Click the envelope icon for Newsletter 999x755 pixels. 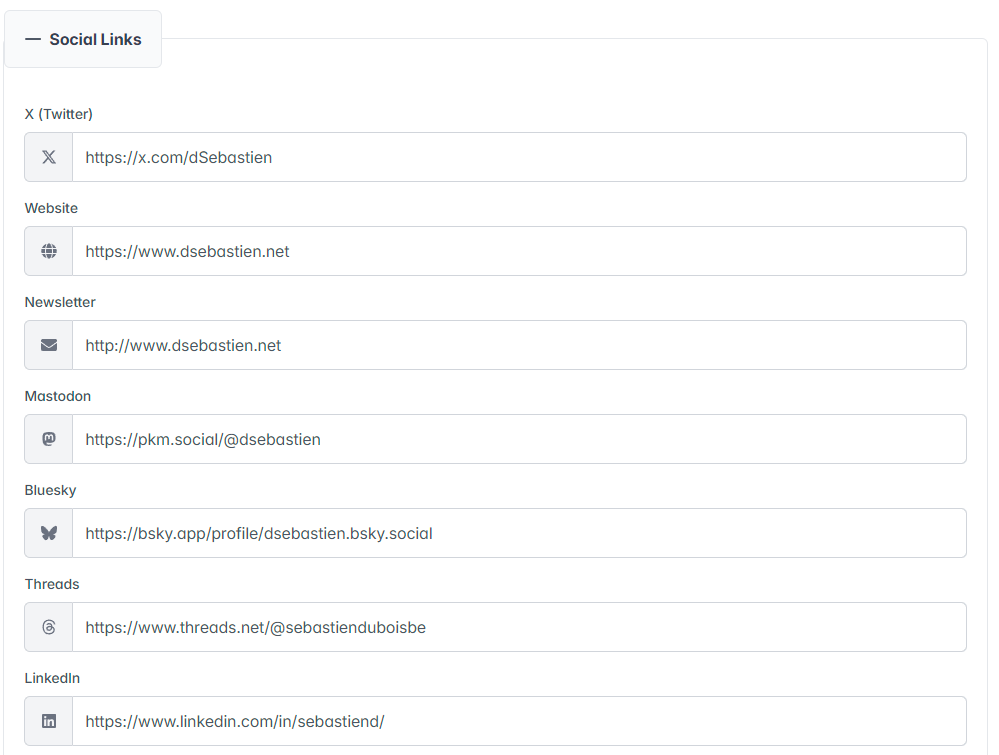coord(49,345)
